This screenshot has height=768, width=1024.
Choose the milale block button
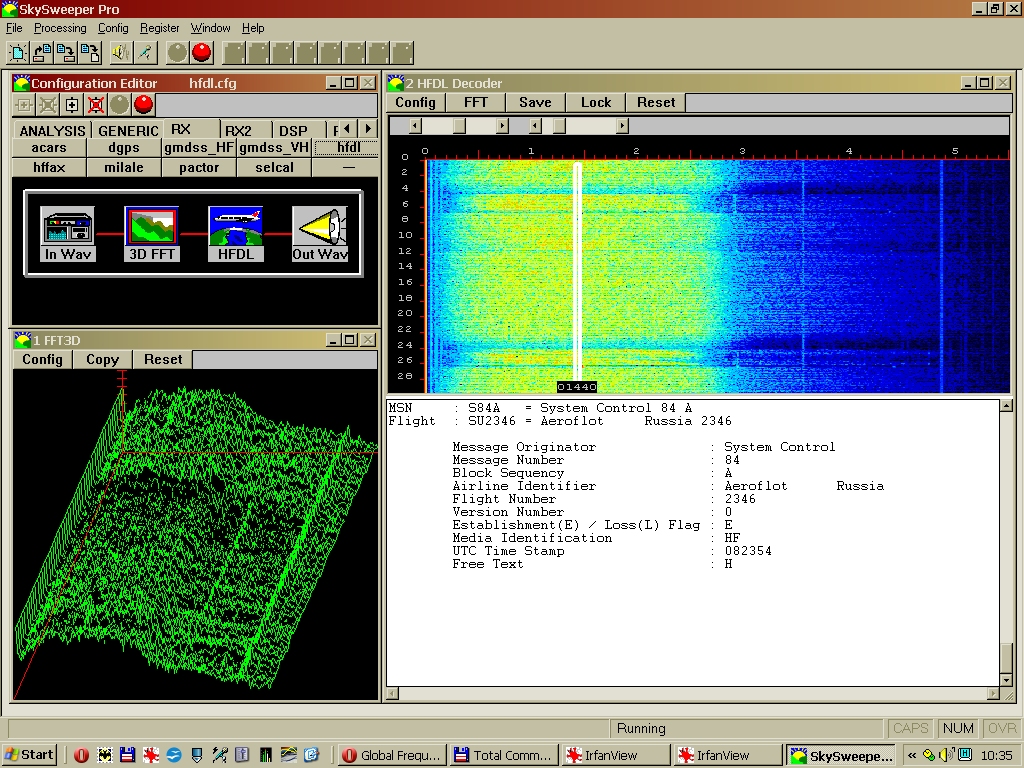tap(124, 168)
